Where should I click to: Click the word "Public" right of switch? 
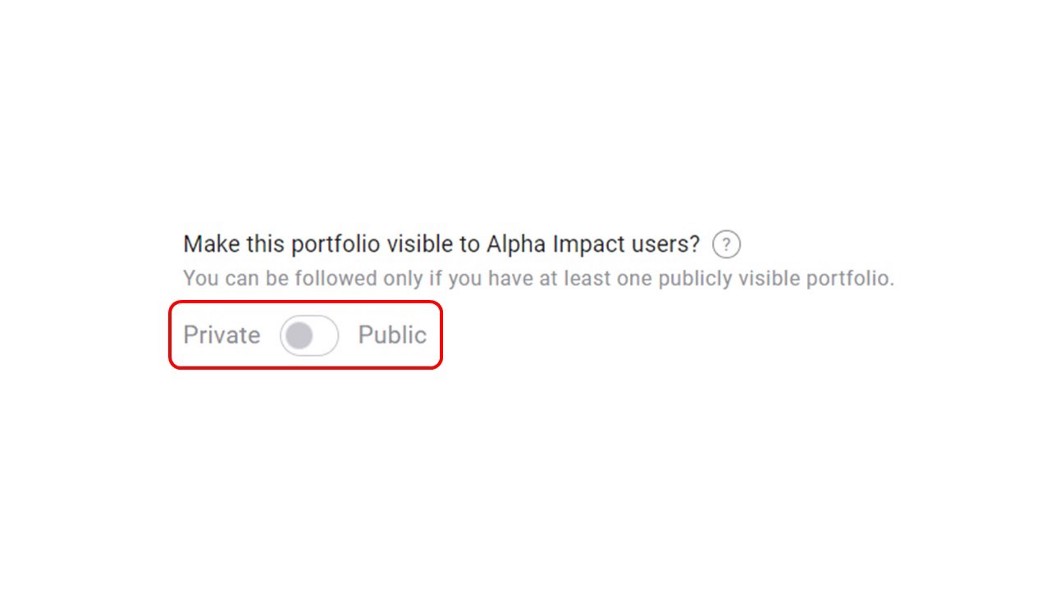392,335
